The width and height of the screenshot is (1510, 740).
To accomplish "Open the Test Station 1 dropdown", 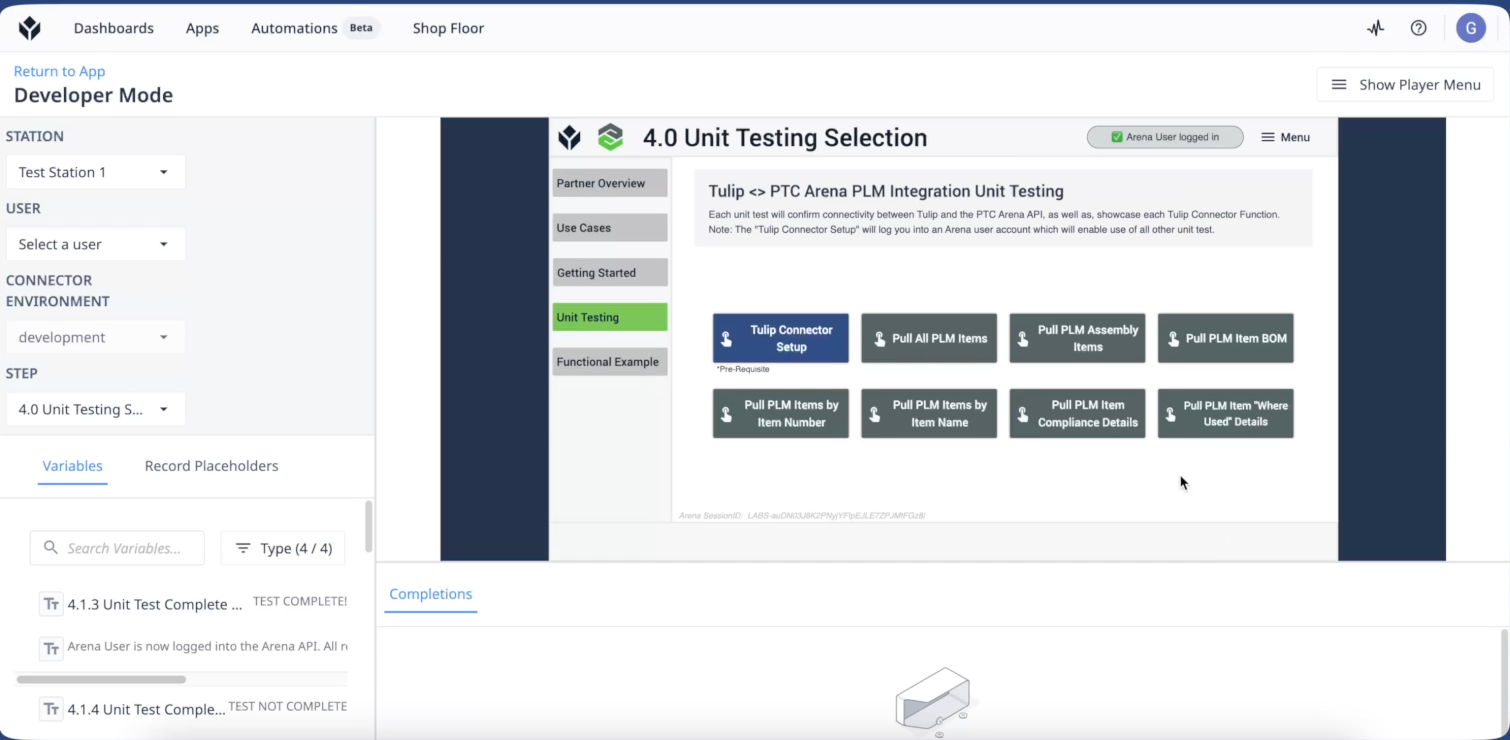I will (x=95, y=171).
